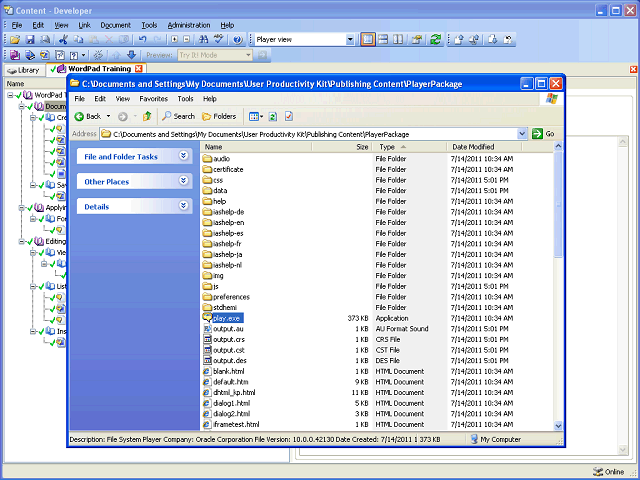Open the Document menu in Developer
Screen dimensions: 640x480
[x=116, y=25]
